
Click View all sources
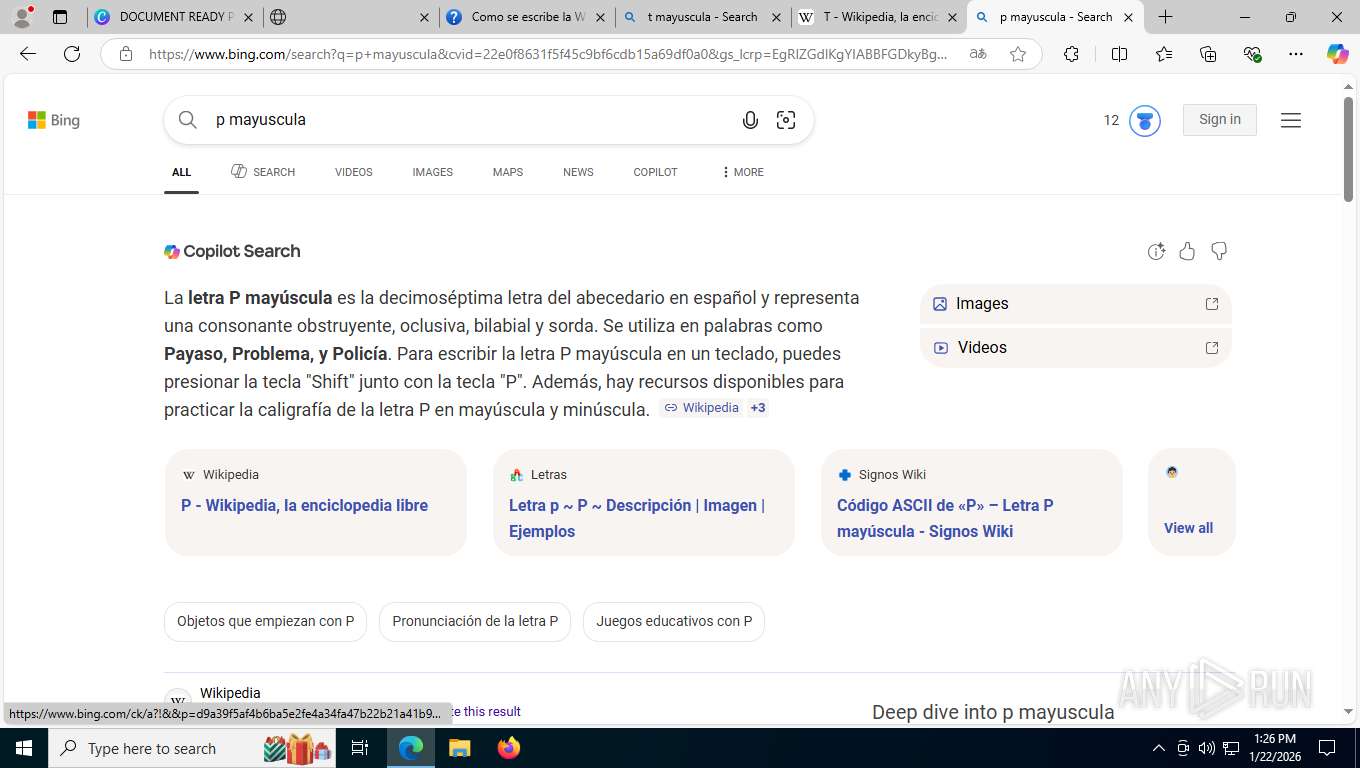pyautogui.click(x=1188, y=528)
